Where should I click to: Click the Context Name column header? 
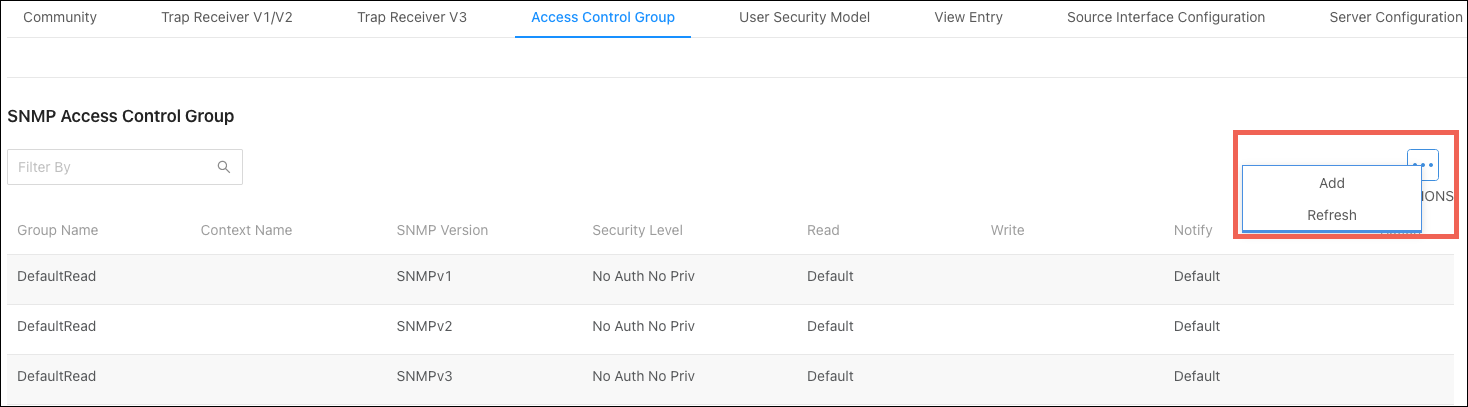coord(246,230)
